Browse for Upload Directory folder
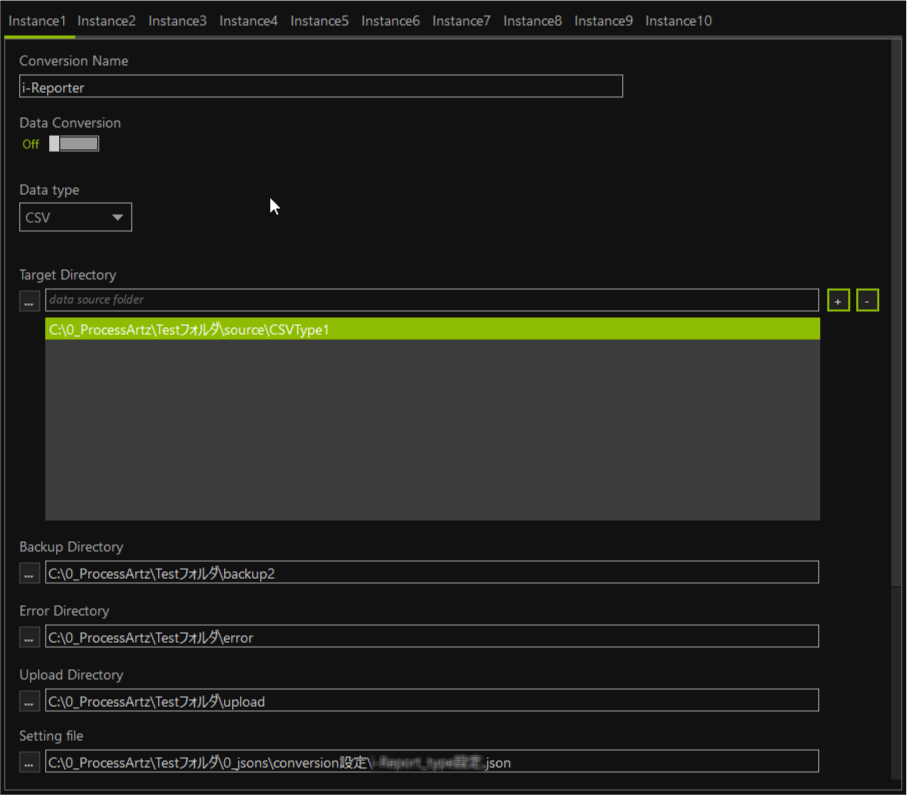907x807 pixels. 30,701
